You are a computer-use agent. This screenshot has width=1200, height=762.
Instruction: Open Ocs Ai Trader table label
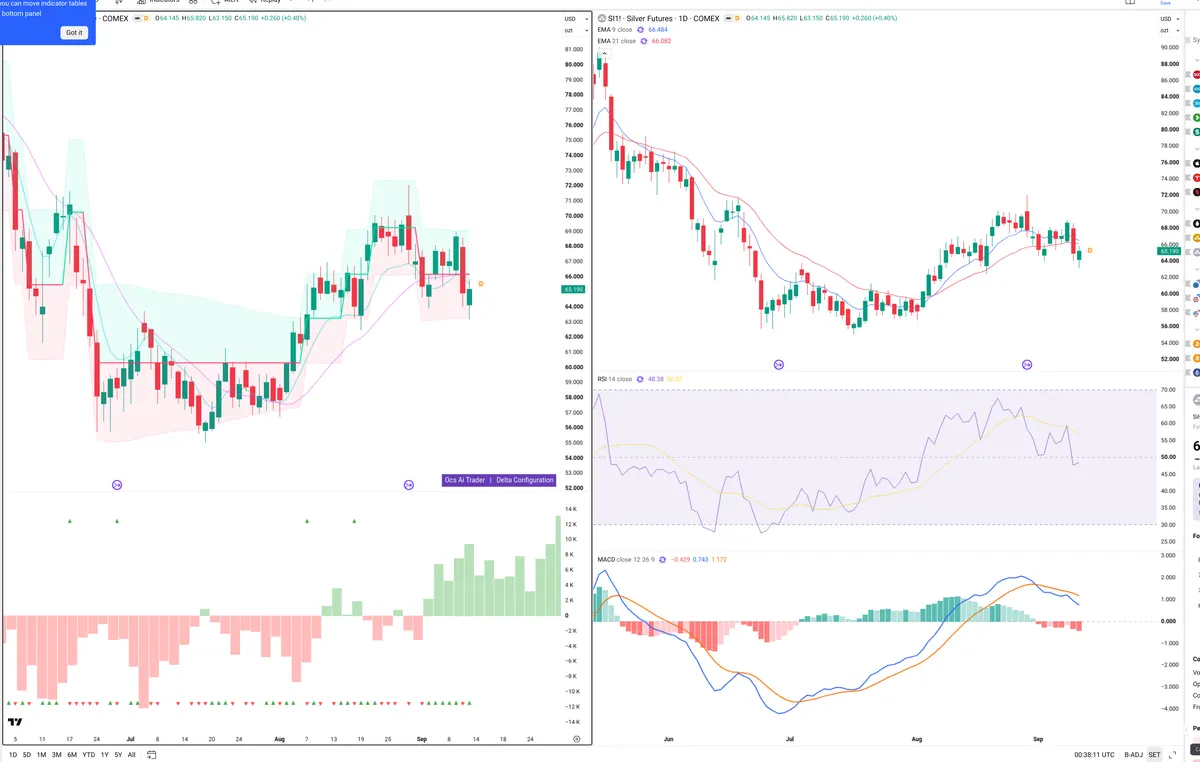coord(464,480)
